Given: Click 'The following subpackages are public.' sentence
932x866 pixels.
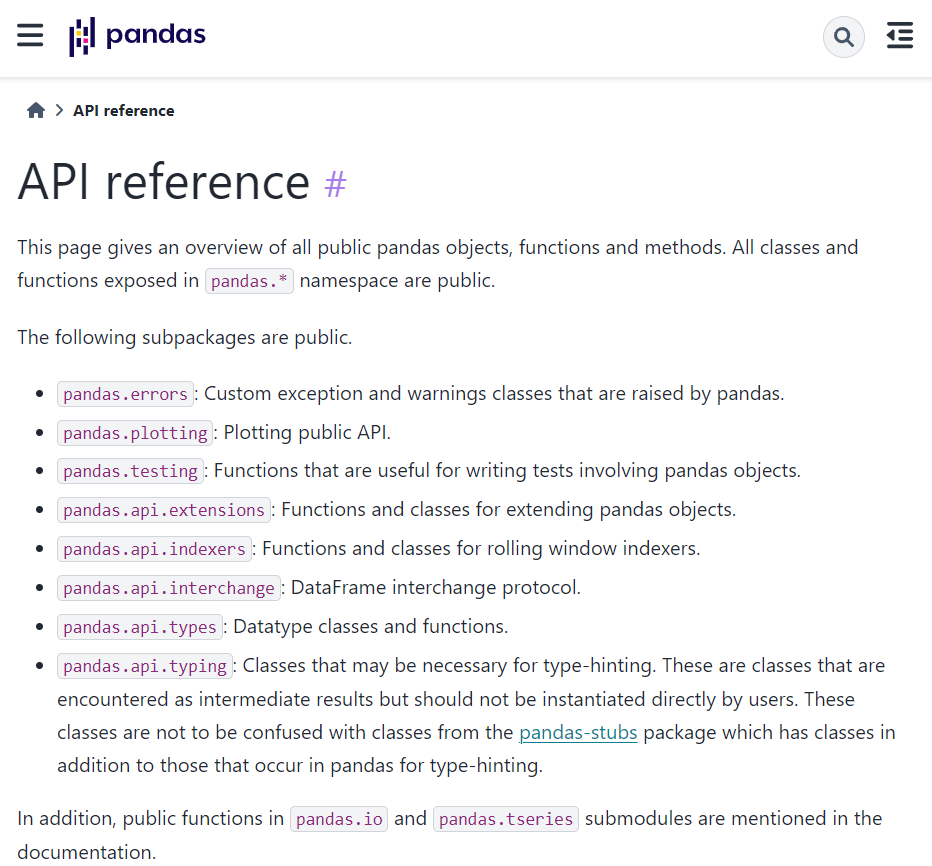Looking at the screenshot, I should (x=185, y=338).
